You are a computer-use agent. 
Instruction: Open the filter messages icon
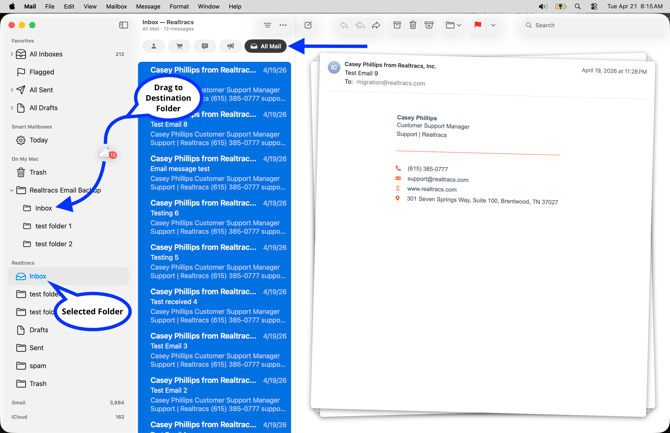coord(267,25)
